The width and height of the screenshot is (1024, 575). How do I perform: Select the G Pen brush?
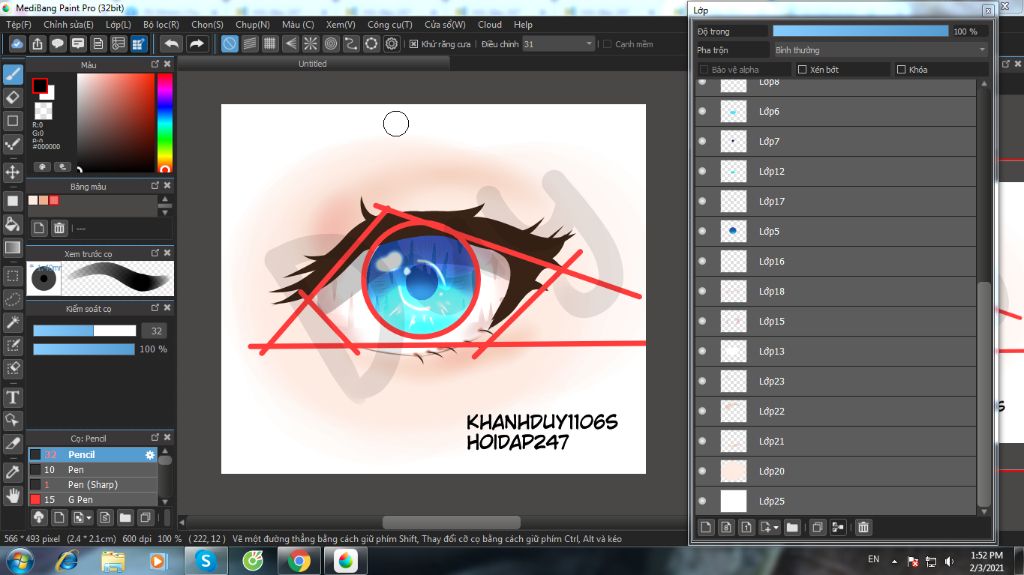point(93,499)
